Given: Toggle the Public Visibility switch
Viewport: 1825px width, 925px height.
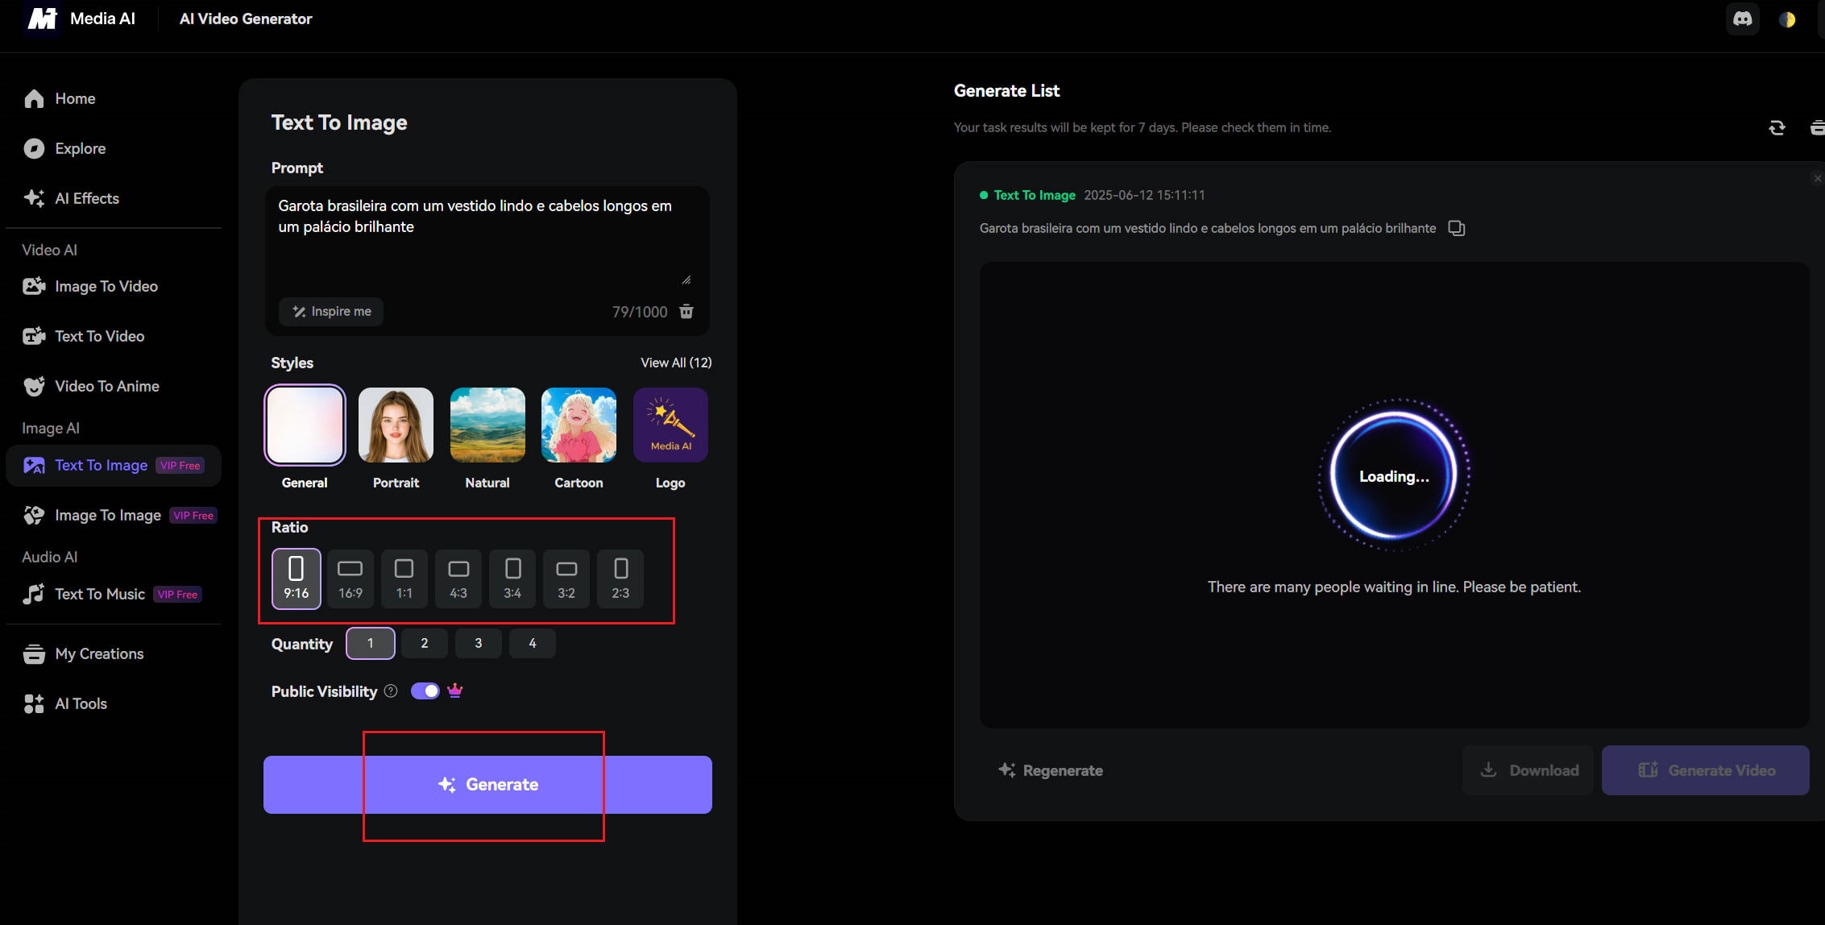Looking at the screenshot, I should [425, 691].
